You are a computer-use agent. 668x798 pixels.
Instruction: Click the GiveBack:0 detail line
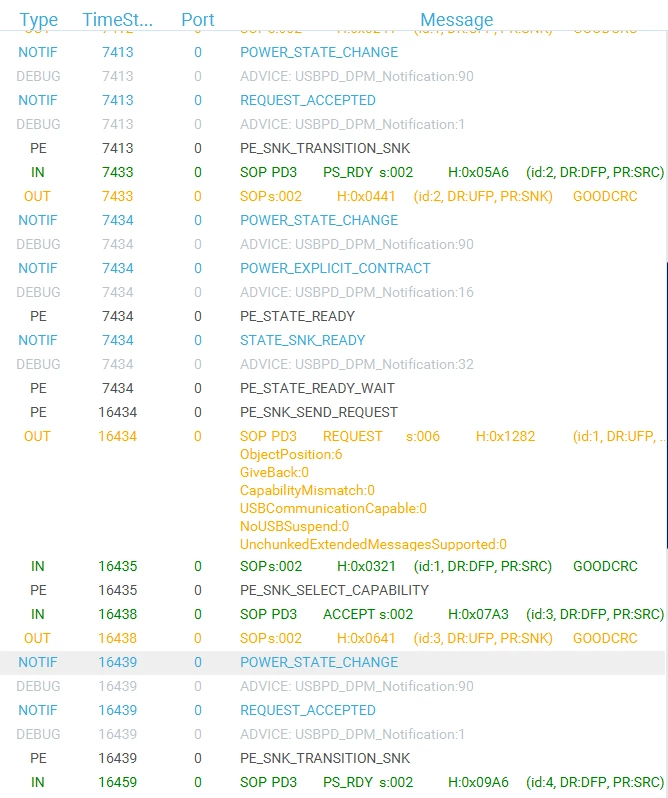(x=274, y=472)
